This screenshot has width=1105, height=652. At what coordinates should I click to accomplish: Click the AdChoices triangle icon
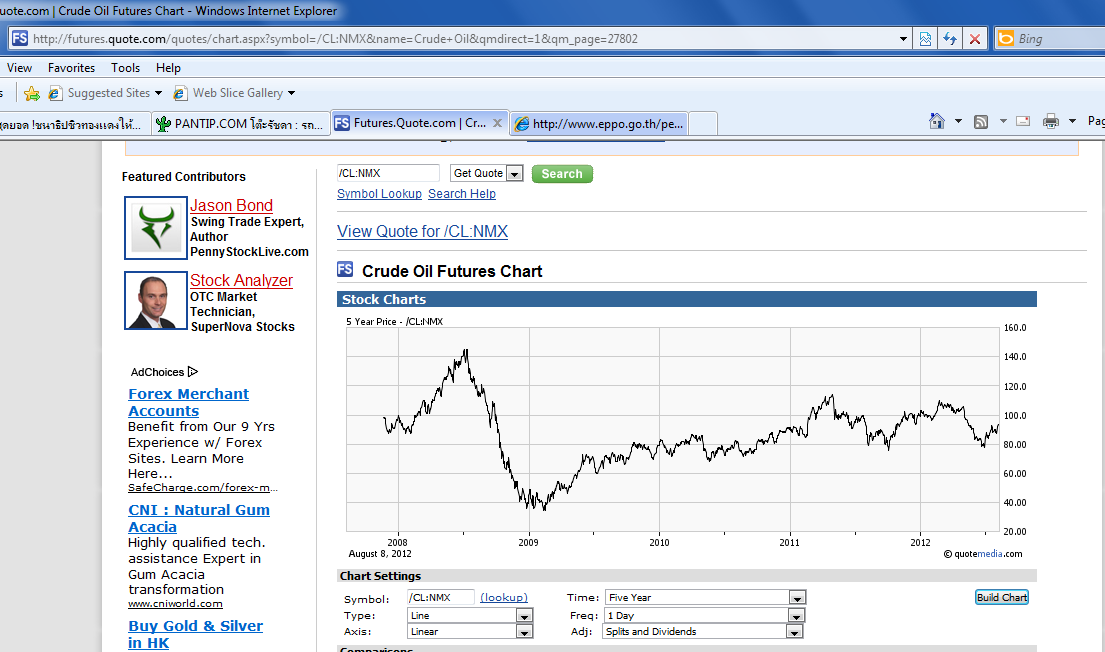pyautogui.click(x=193, y=371)
